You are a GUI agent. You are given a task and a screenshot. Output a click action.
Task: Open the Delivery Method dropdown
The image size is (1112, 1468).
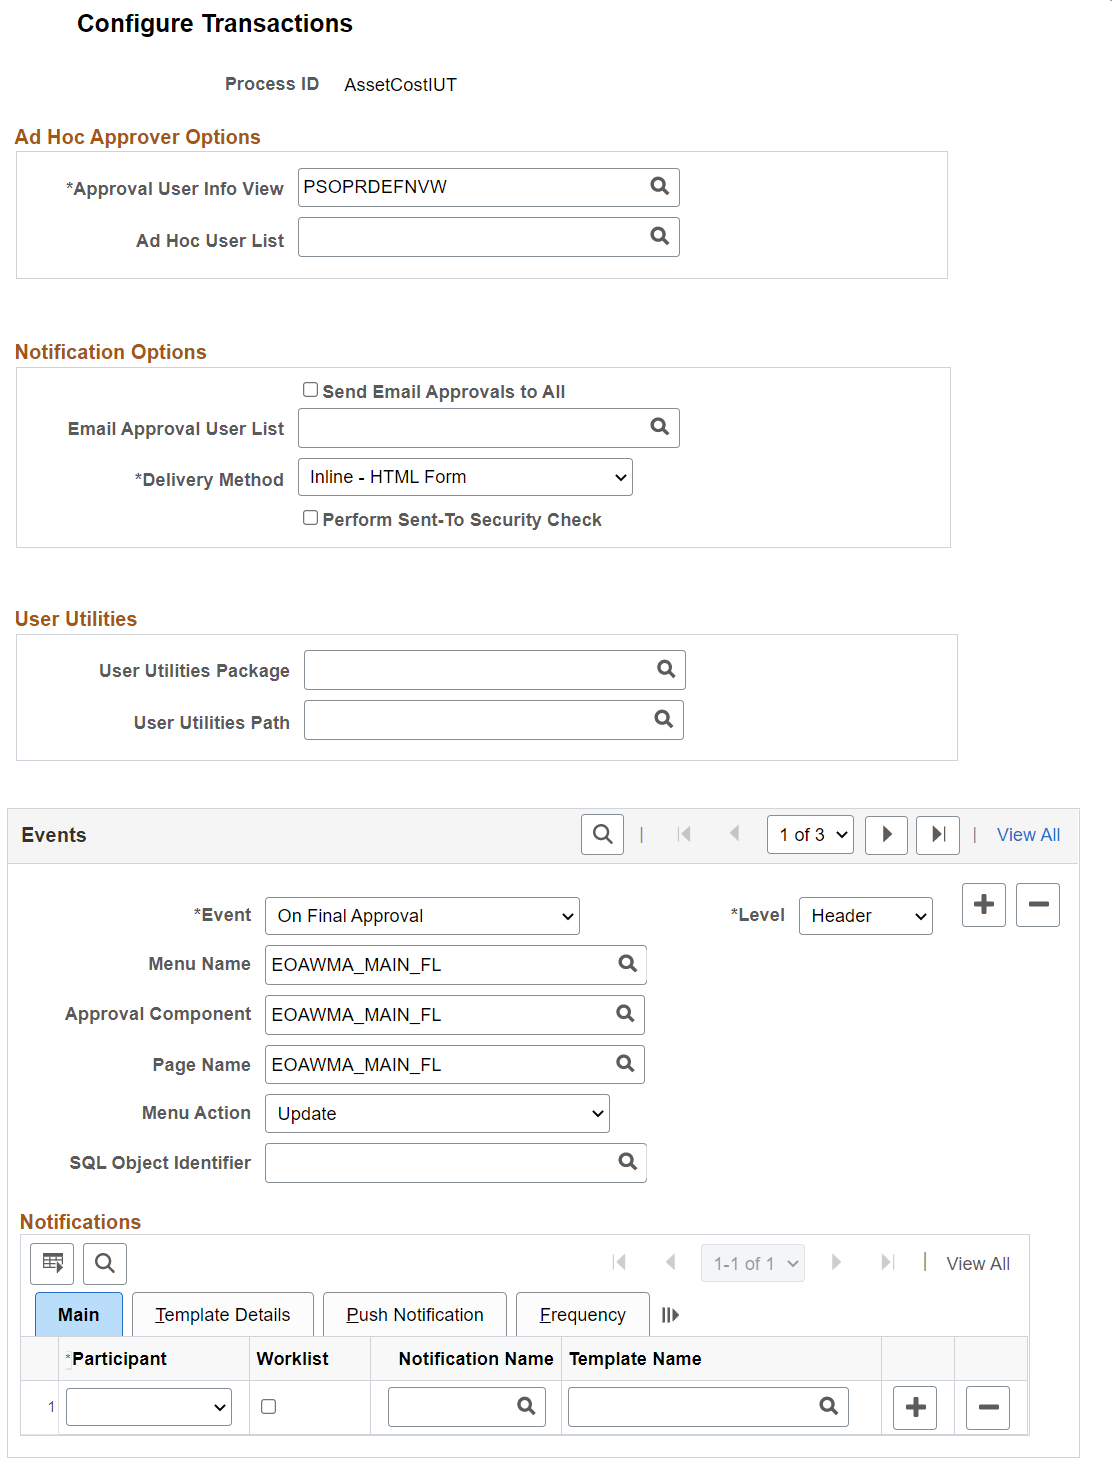pyautogui.click(x=464, y=477)
